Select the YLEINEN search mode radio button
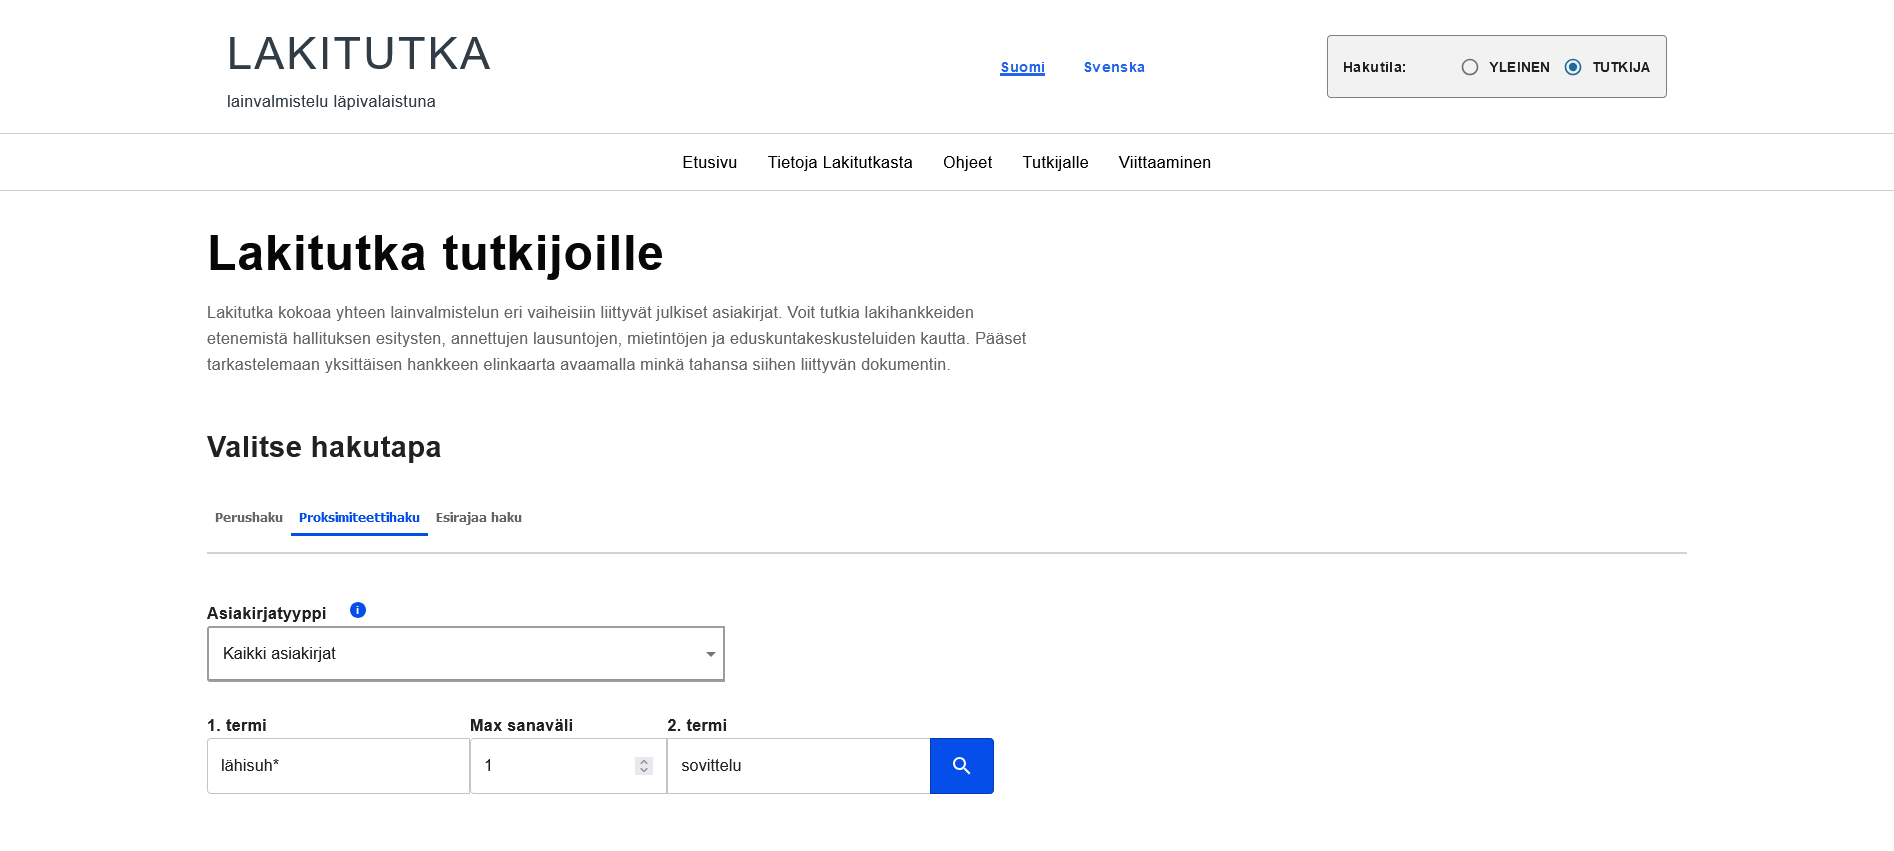The height and width of the screenshot is (851, 1894). [x=1470, y=67]
